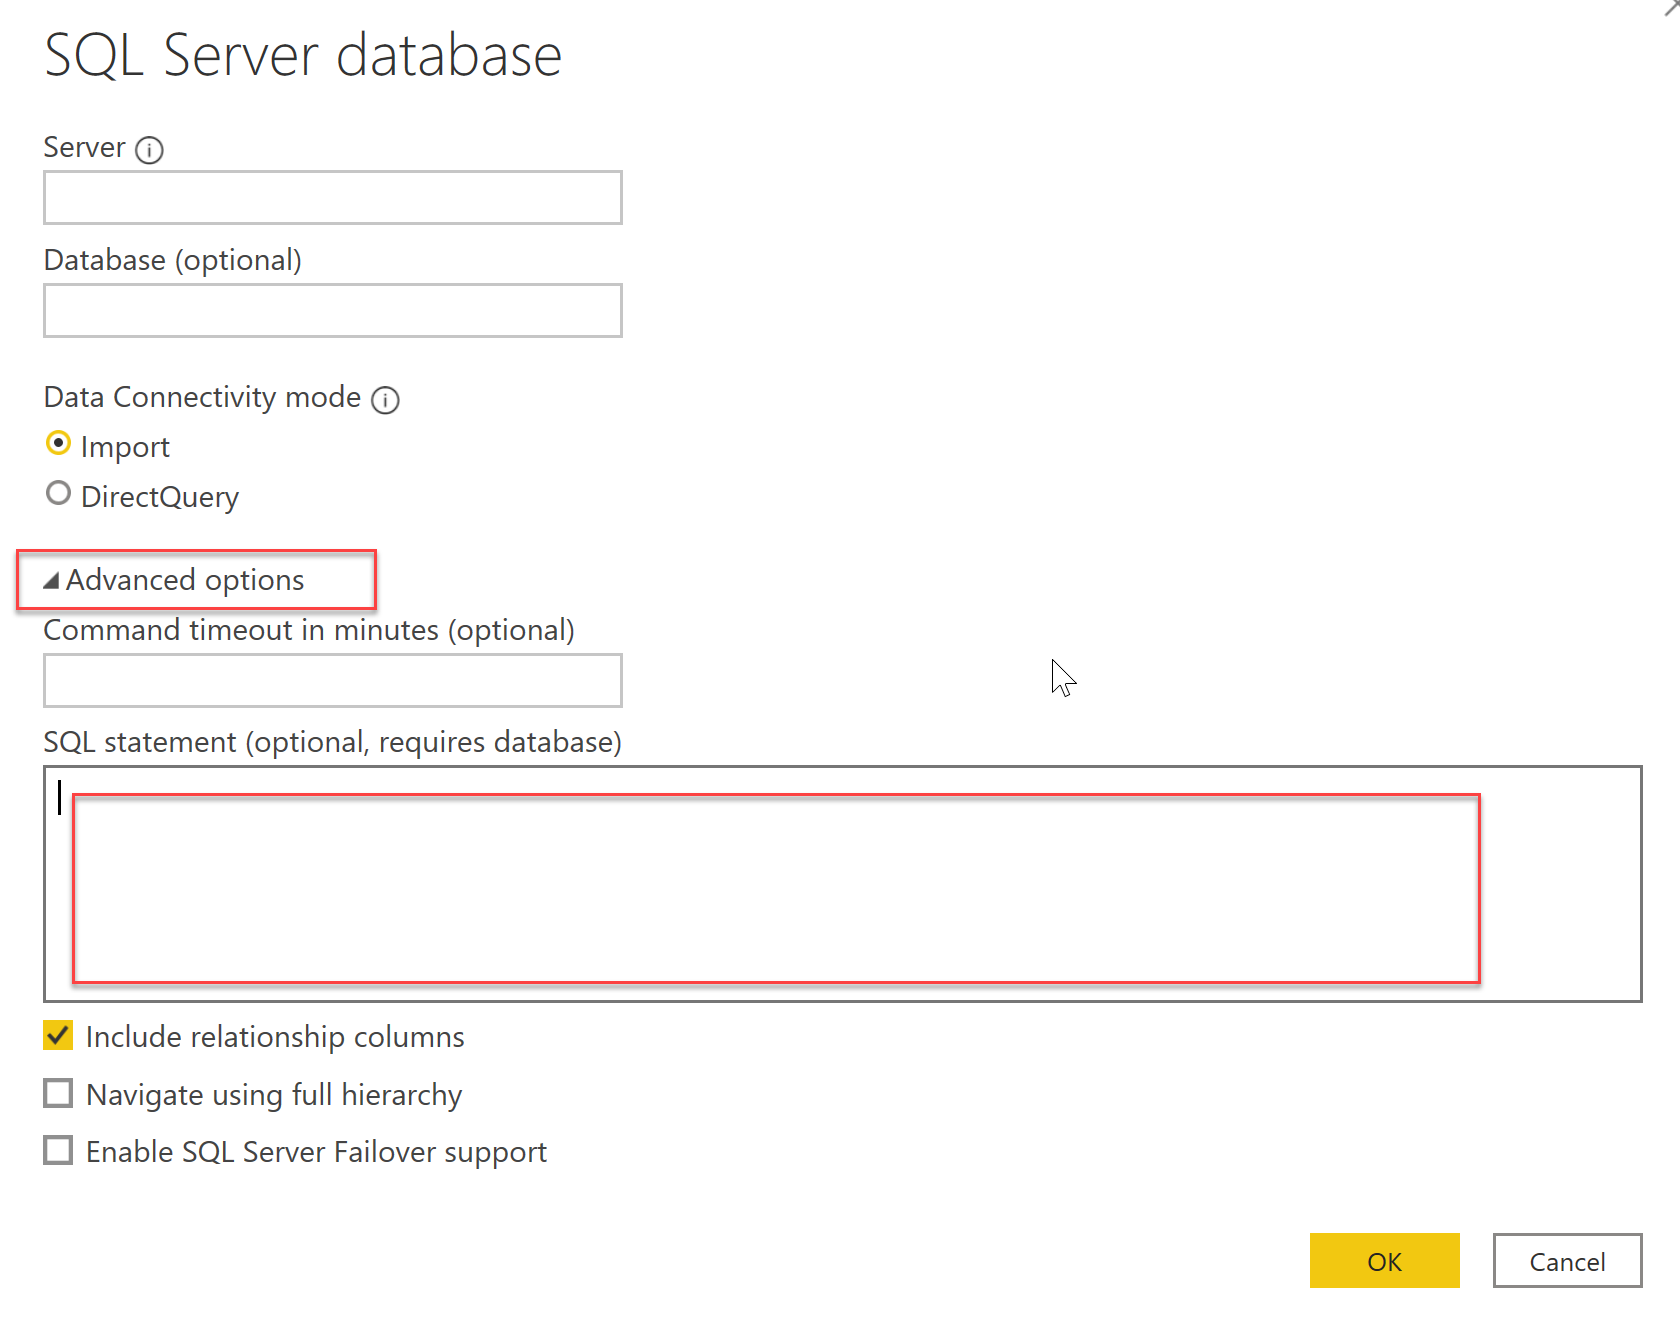
Task: Tick Enable SQL Server Failover support
Action: tap(58, 1150)
